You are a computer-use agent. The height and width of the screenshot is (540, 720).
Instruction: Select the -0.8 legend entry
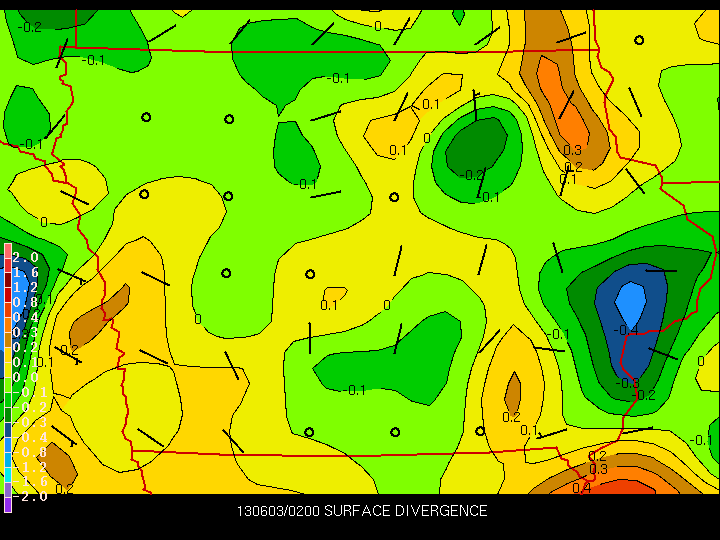click(x=30, y=452)
